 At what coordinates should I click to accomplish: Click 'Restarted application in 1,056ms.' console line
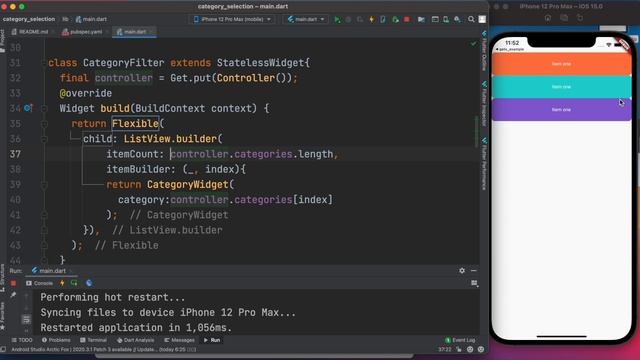pyautogui.click(x=136, y=328)
